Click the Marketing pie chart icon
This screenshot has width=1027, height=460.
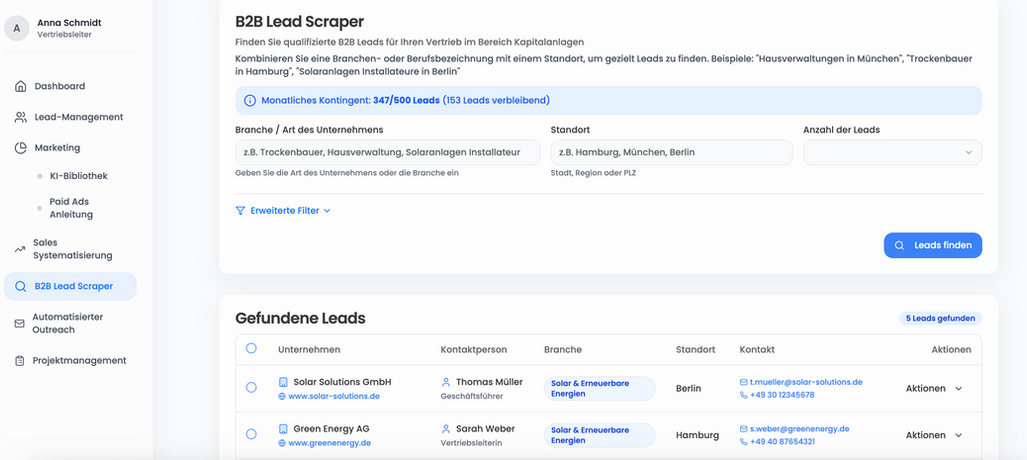[x=21, y=148]
